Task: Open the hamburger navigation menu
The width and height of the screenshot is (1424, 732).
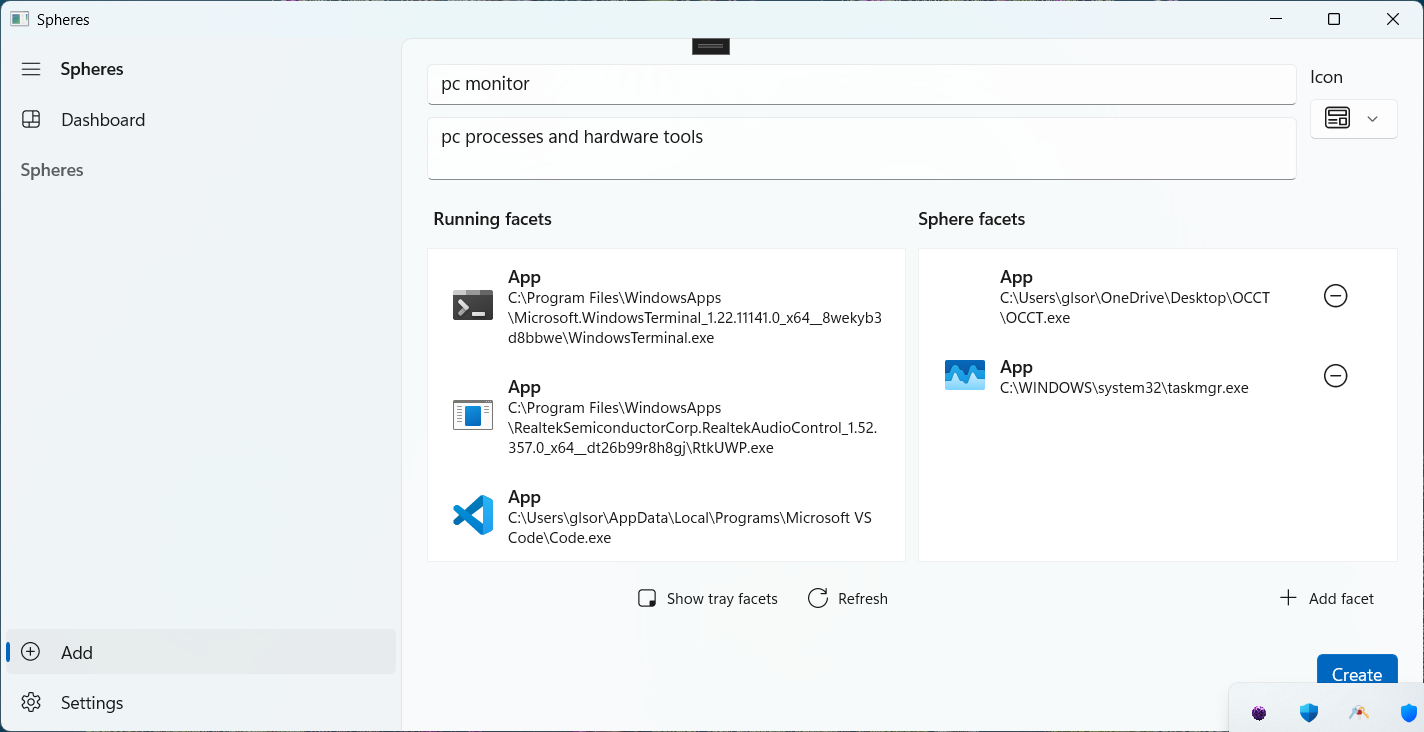Action: [31, 69]
